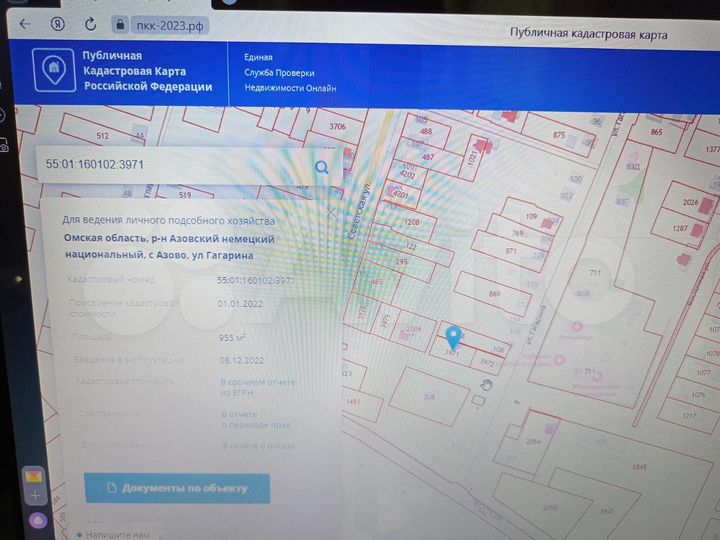720x540 pixels.
Task: Select parcel 1208 on map
Action: click(412, 222)
